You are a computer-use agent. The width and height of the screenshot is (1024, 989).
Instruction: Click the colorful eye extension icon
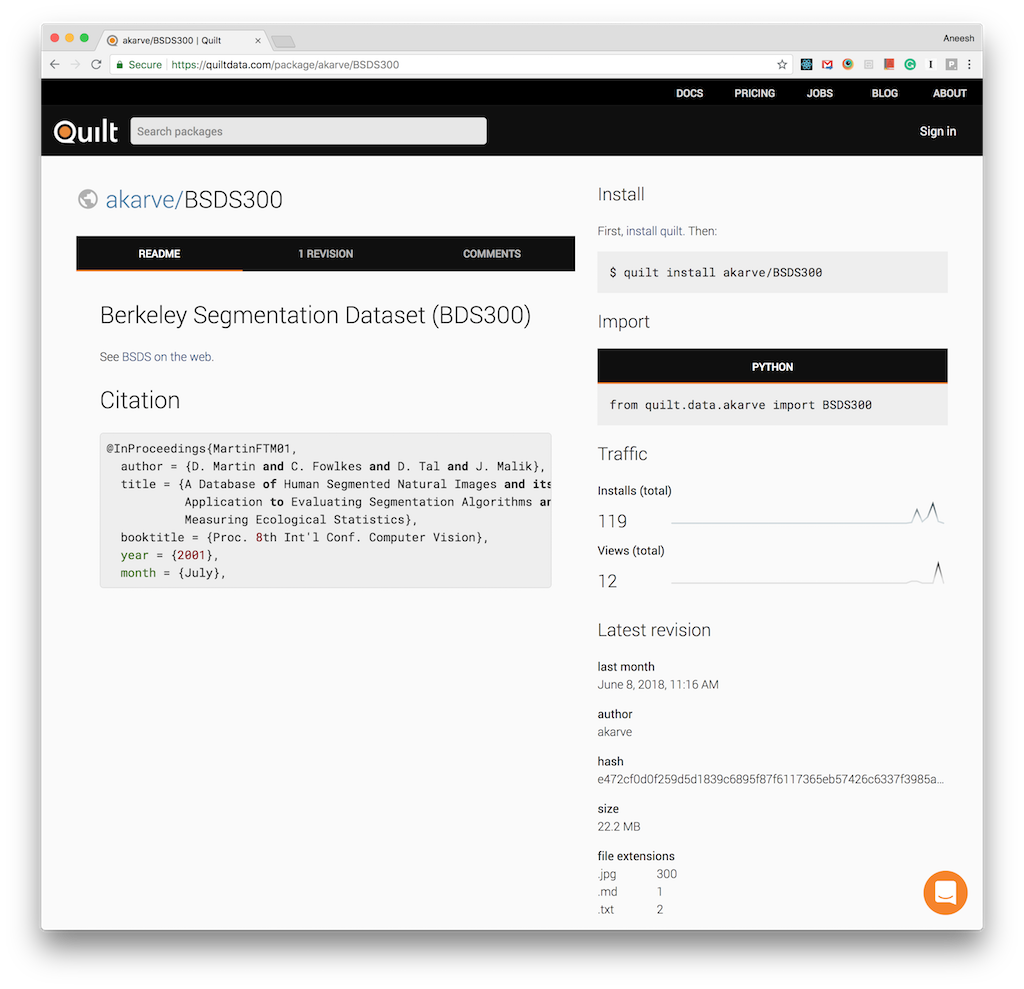(848, 64)
